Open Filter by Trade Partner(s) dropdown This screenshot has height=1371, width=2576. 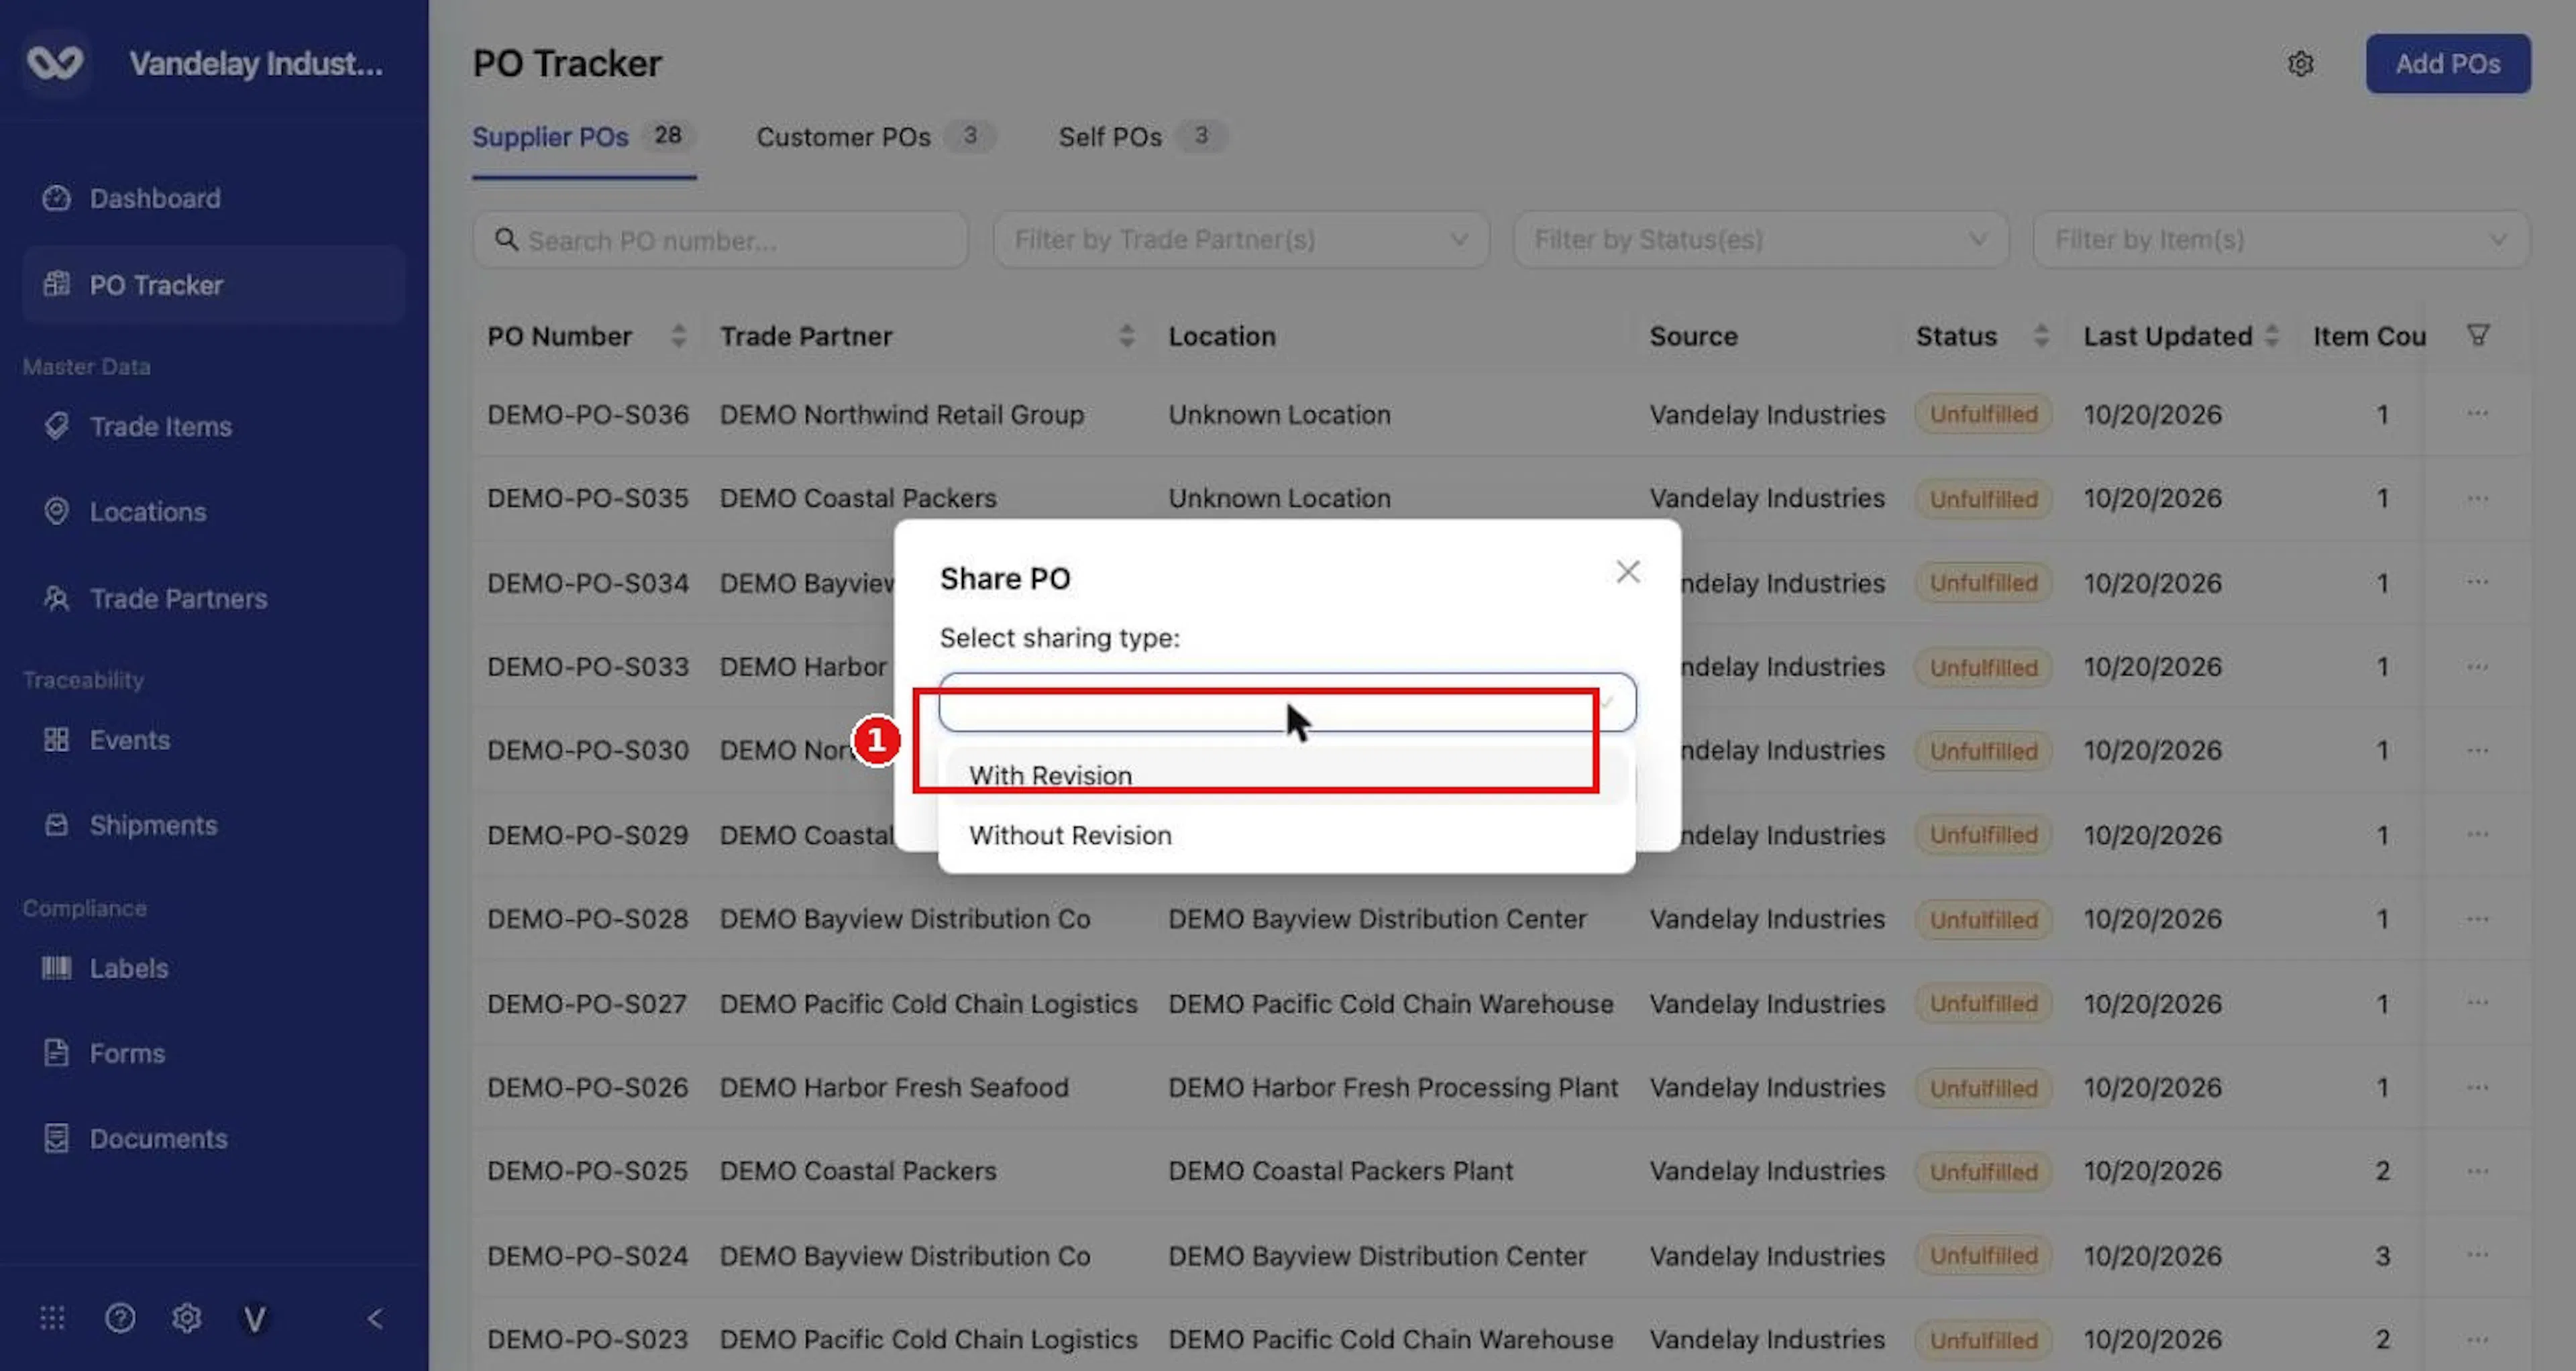[x=1241, y=240]
